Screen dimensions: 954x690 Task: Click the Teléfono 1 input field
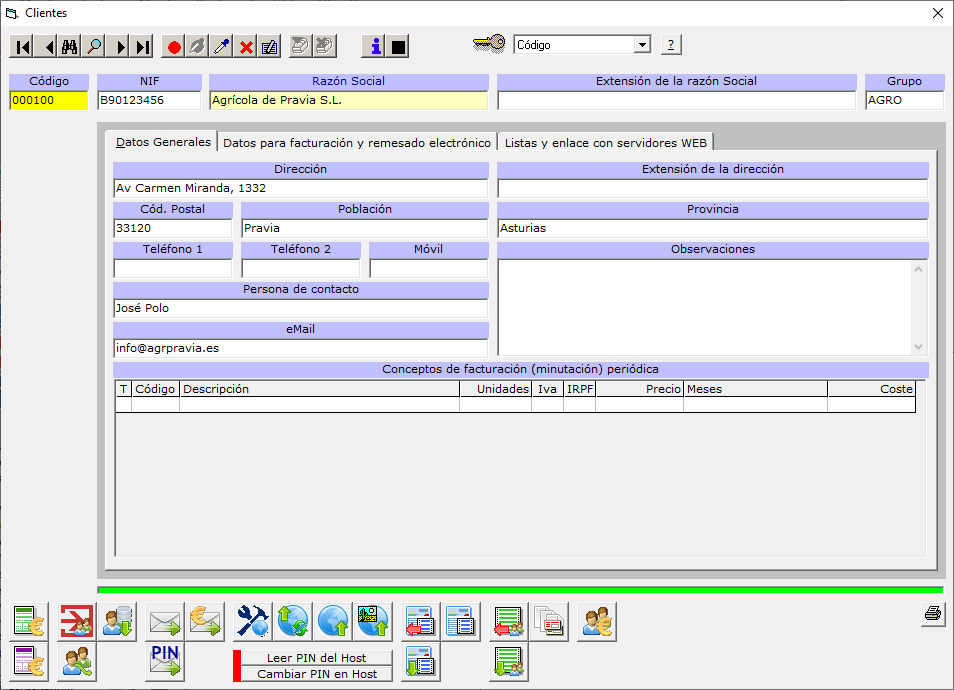[x=173, y=268]
